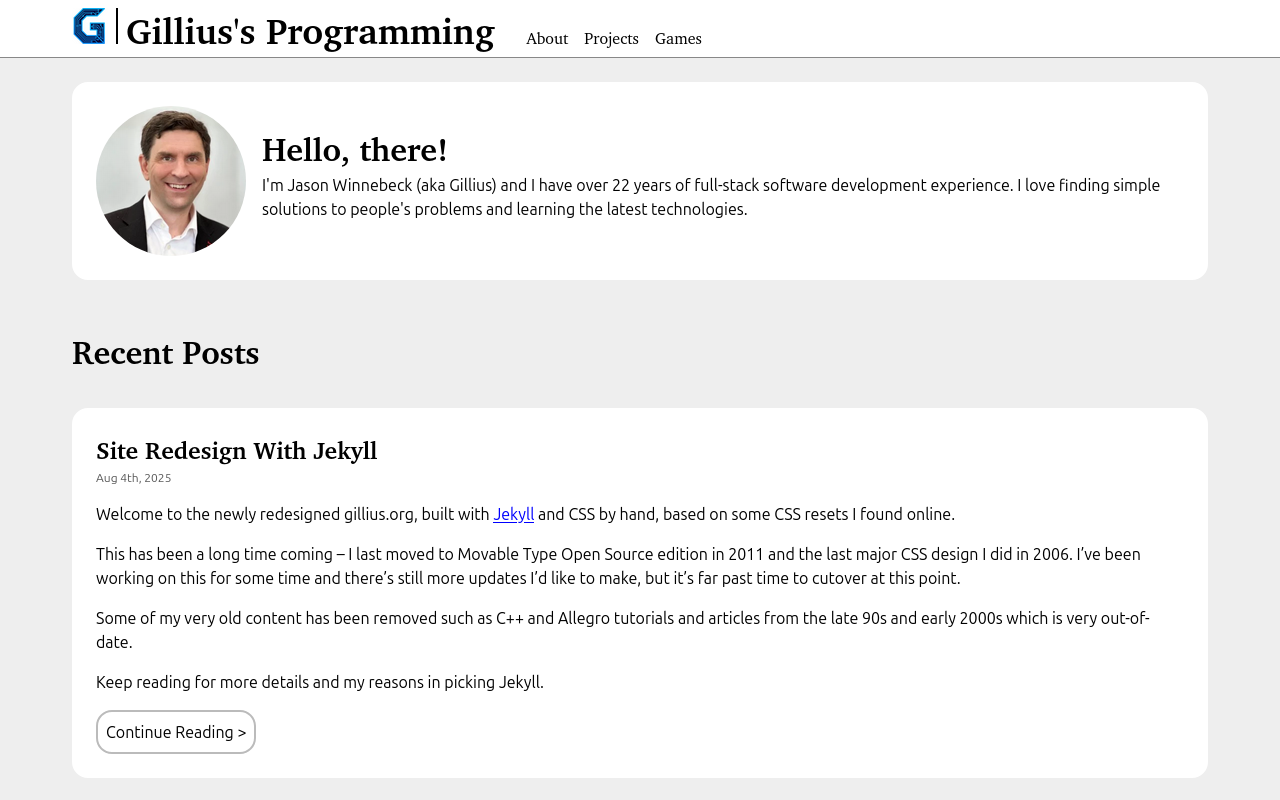Open the Projects navigation item
The height and width of the screenshot is (800, 1280).
[611, 39]
